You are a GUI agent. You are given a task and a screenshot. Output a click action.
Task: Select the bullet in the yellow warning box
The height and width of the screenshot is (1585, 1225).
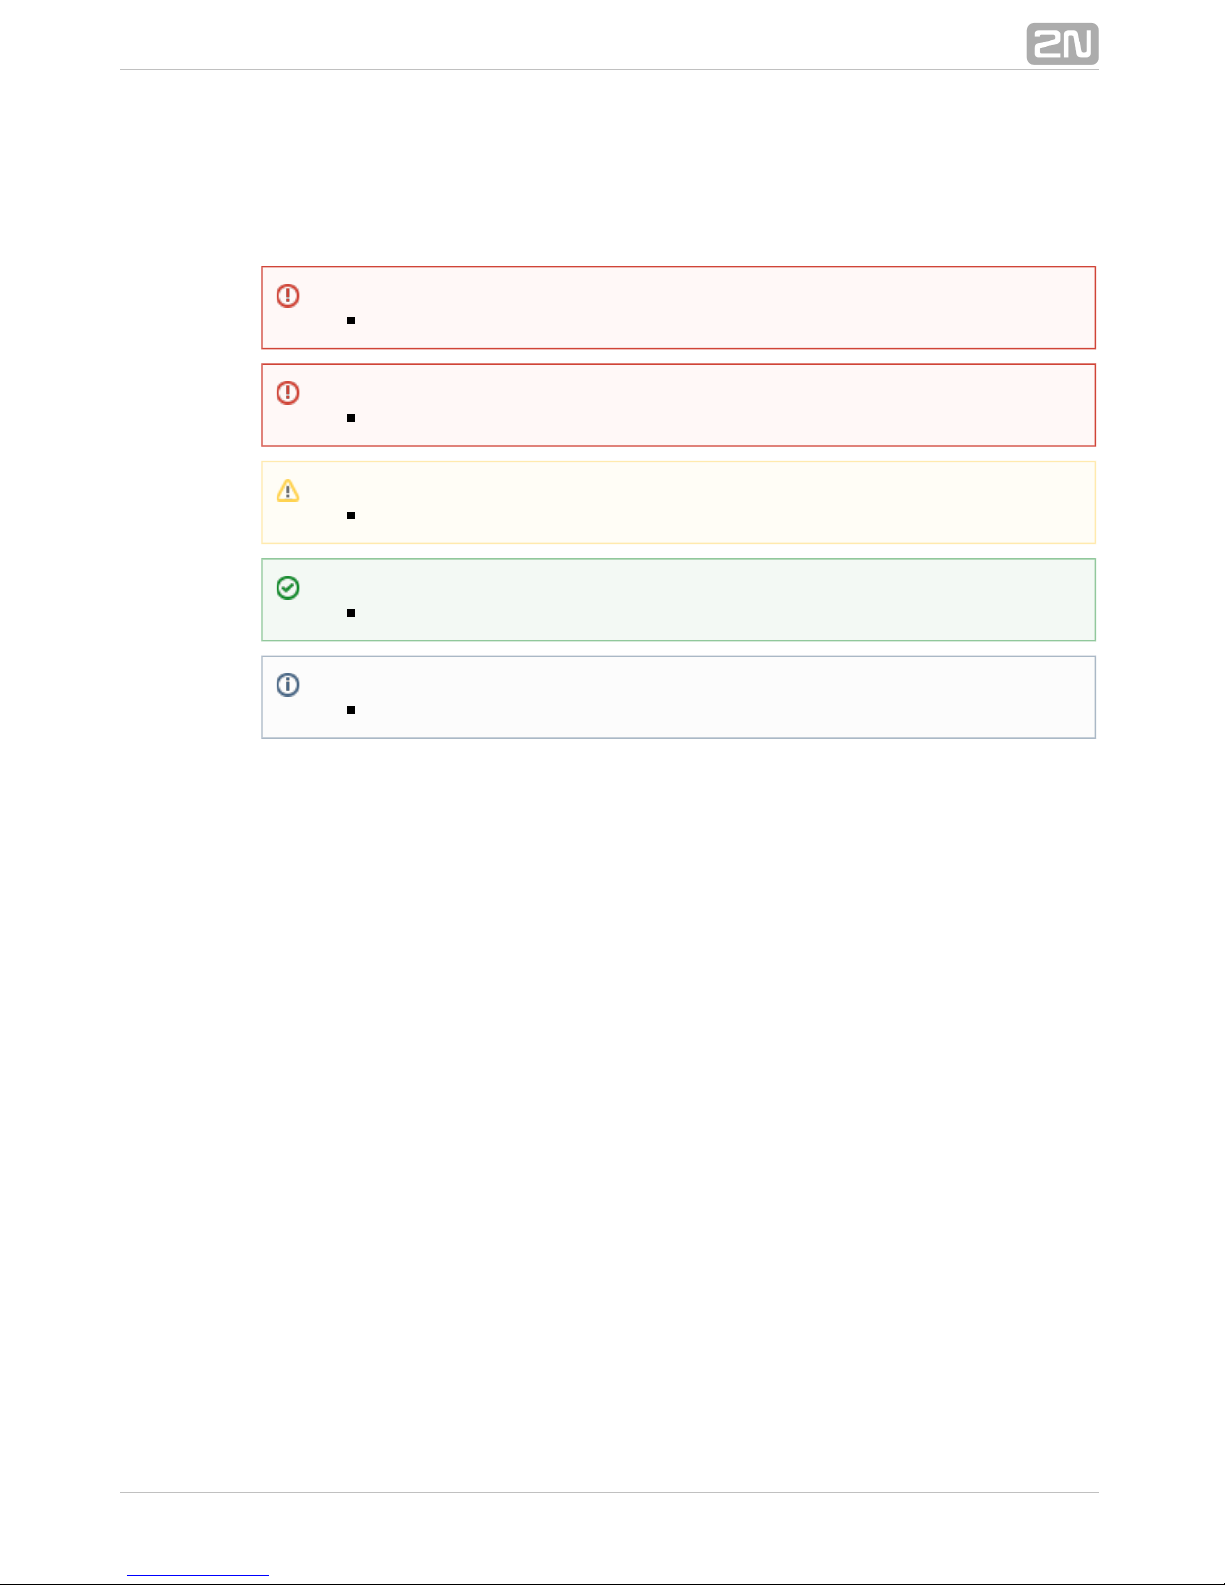pyautogui.click(x=351, y=515)
